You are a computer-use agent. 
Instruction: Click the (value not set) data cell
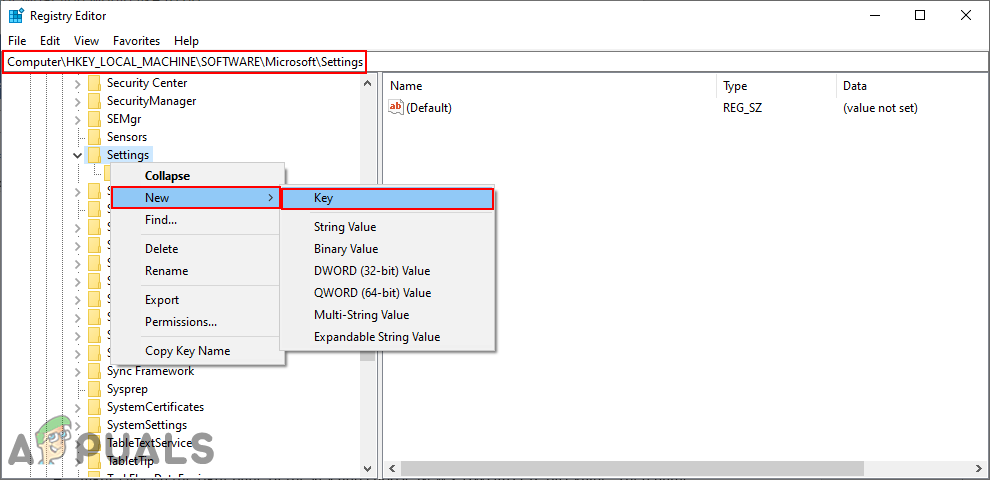(880, 108)
